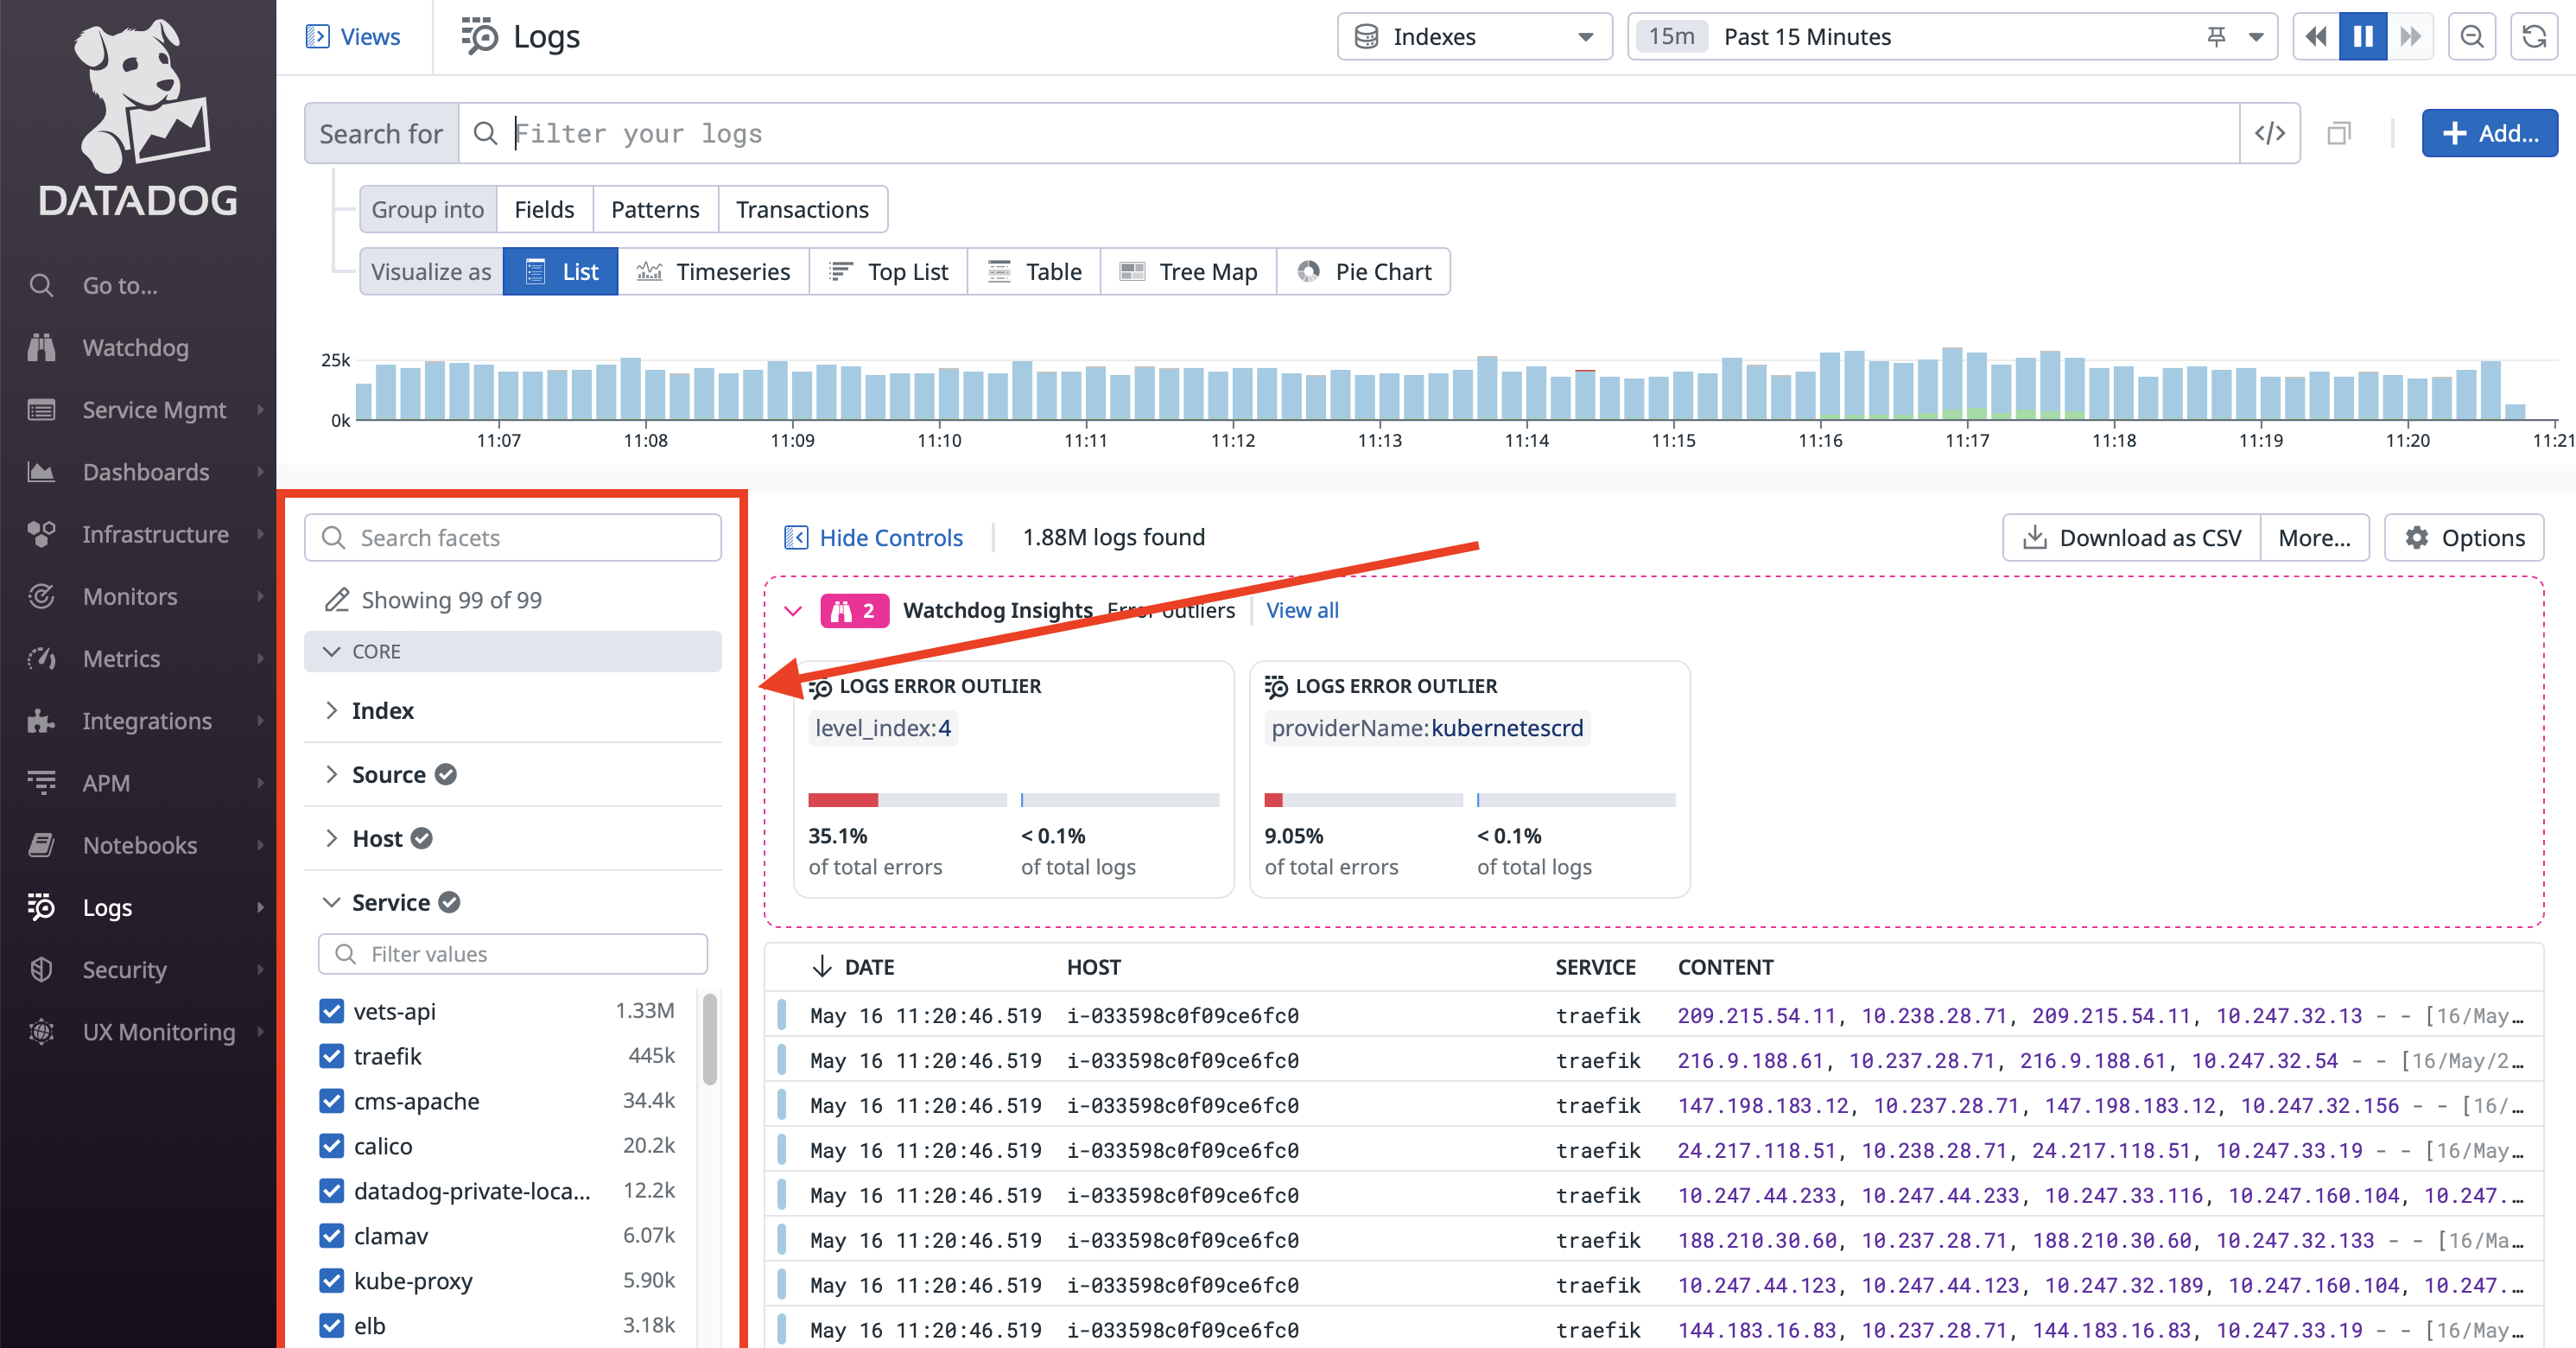The width and height of the screenshot is (2576, 1348).
Task: Click View all Watchdog Insights
Action: point(1302,610)
